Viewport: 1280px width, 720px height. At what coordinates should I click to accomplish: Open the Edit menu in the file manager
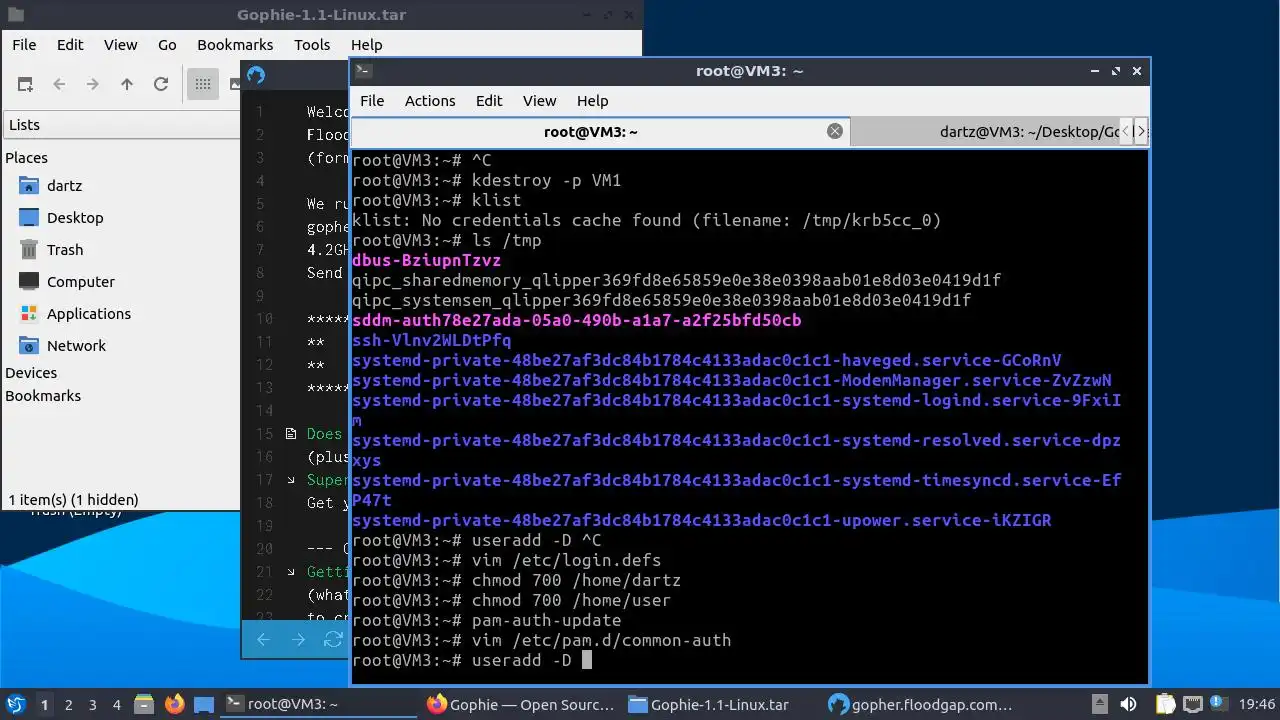click(x=70, y=44)
